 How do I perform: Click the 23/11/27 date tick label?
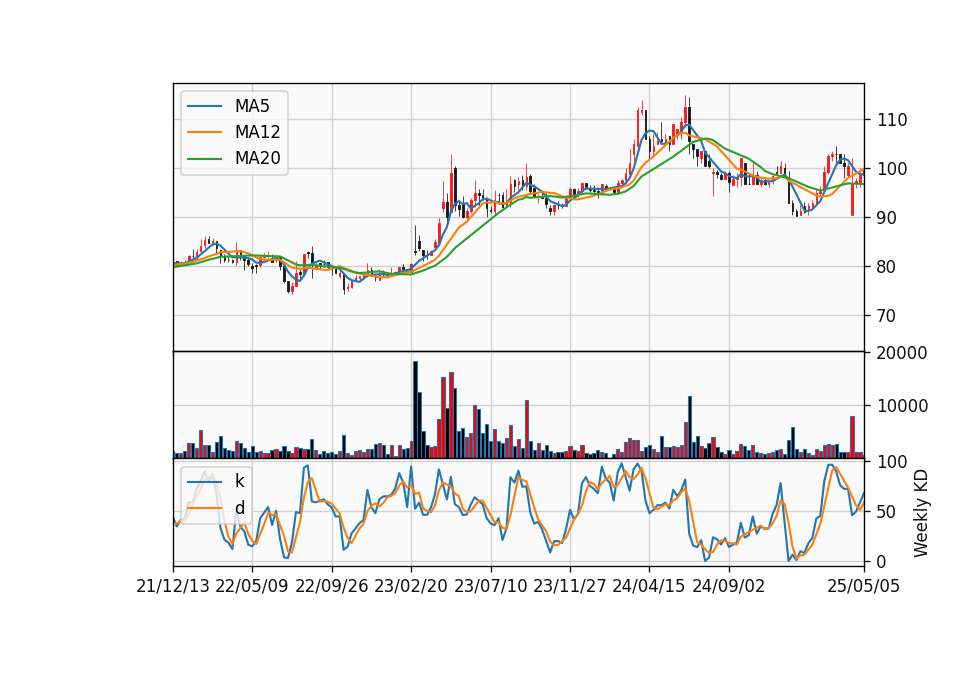pos(570,586)
